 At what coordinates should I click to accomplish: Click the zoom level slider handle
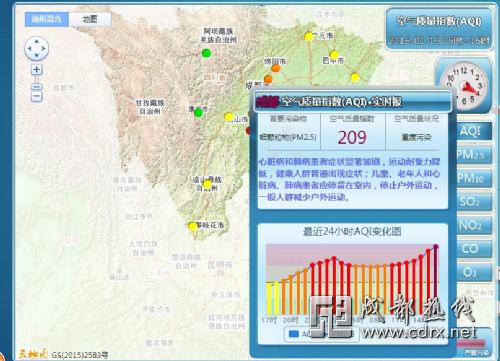tap(37, 87)
